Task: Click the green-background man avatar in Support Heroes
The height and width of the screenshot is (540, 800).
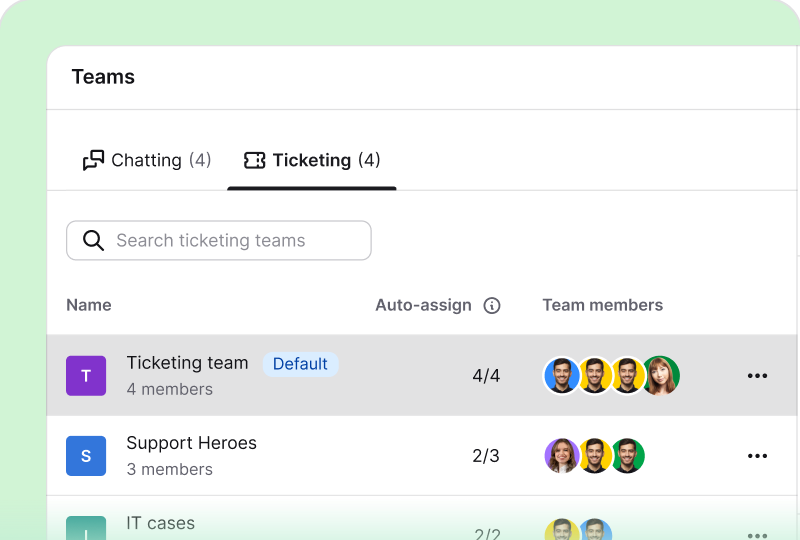Action: pos(628,456)
